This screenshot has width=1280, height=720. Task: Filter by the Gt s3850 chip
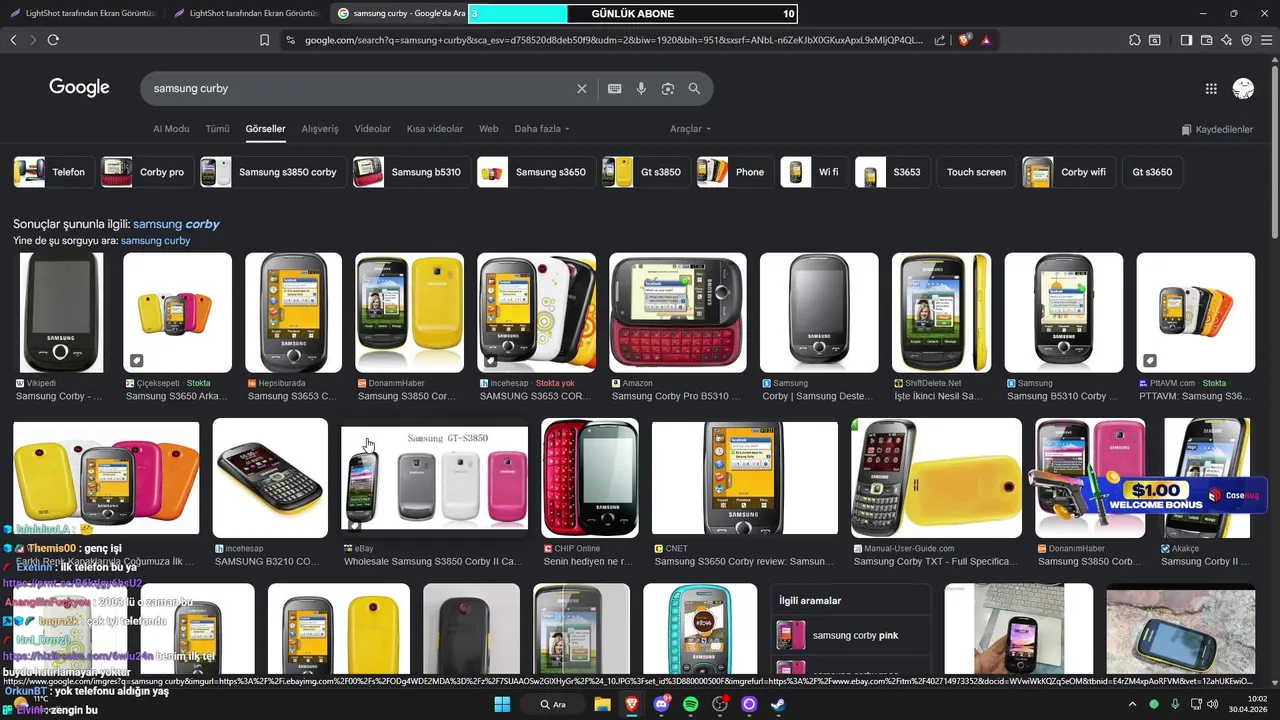[646, 172]
